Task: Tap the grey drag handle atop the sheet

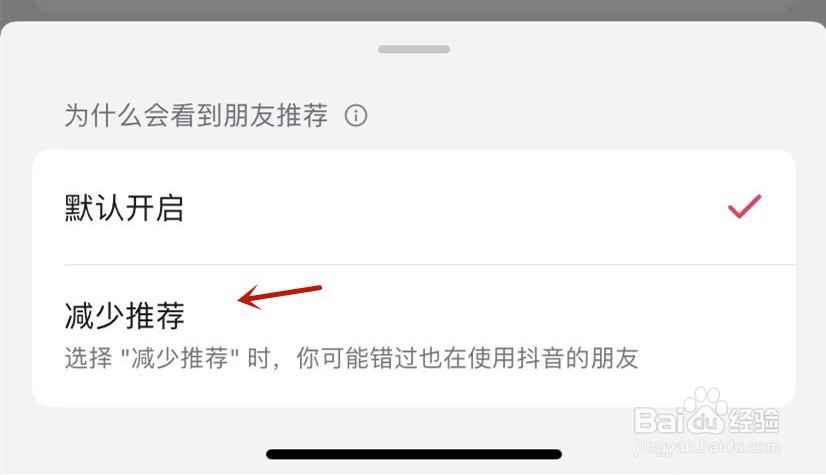Action: [414, 49]
